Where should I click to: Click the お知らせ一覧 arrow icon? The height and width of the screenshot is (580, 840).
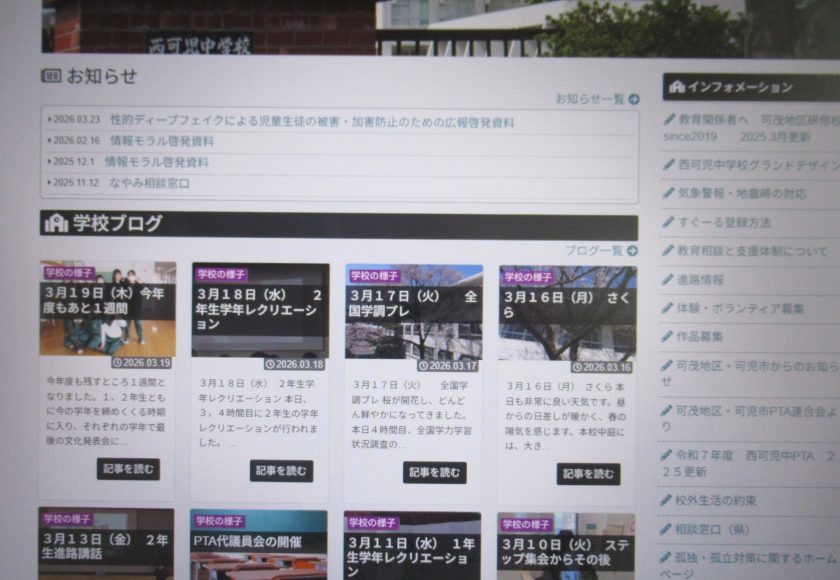coord(632,99)
